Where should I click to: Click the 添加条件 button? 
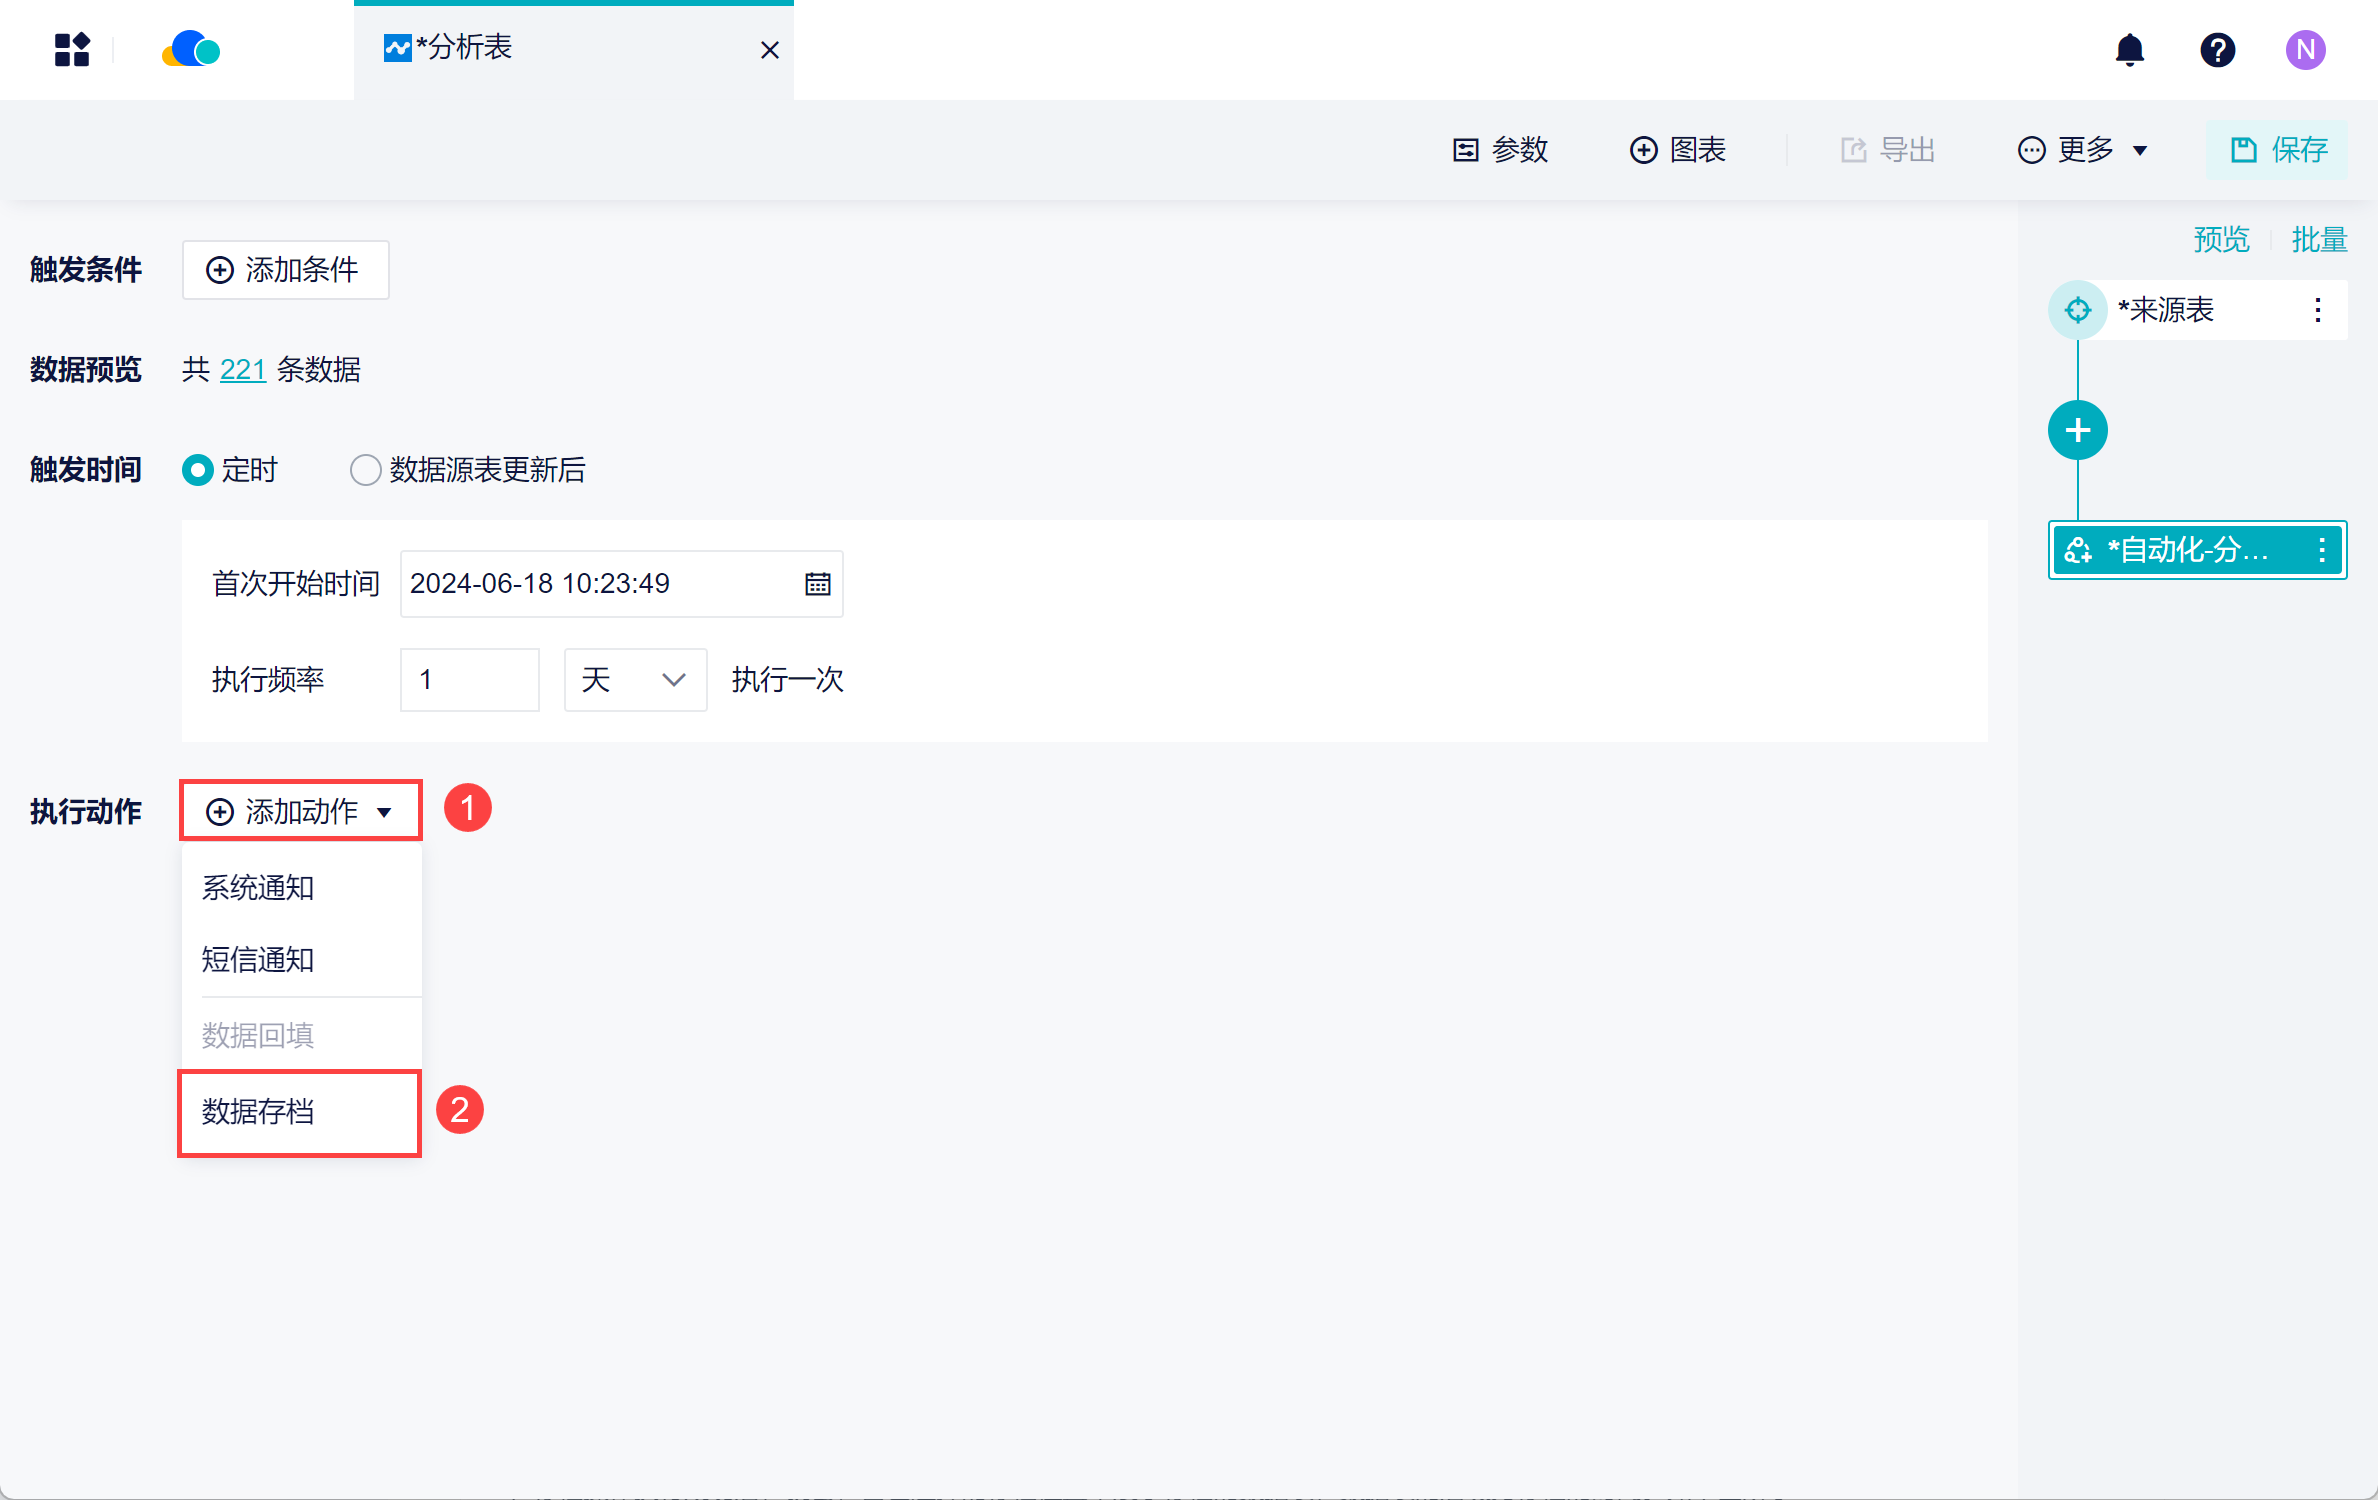[285, 270]
